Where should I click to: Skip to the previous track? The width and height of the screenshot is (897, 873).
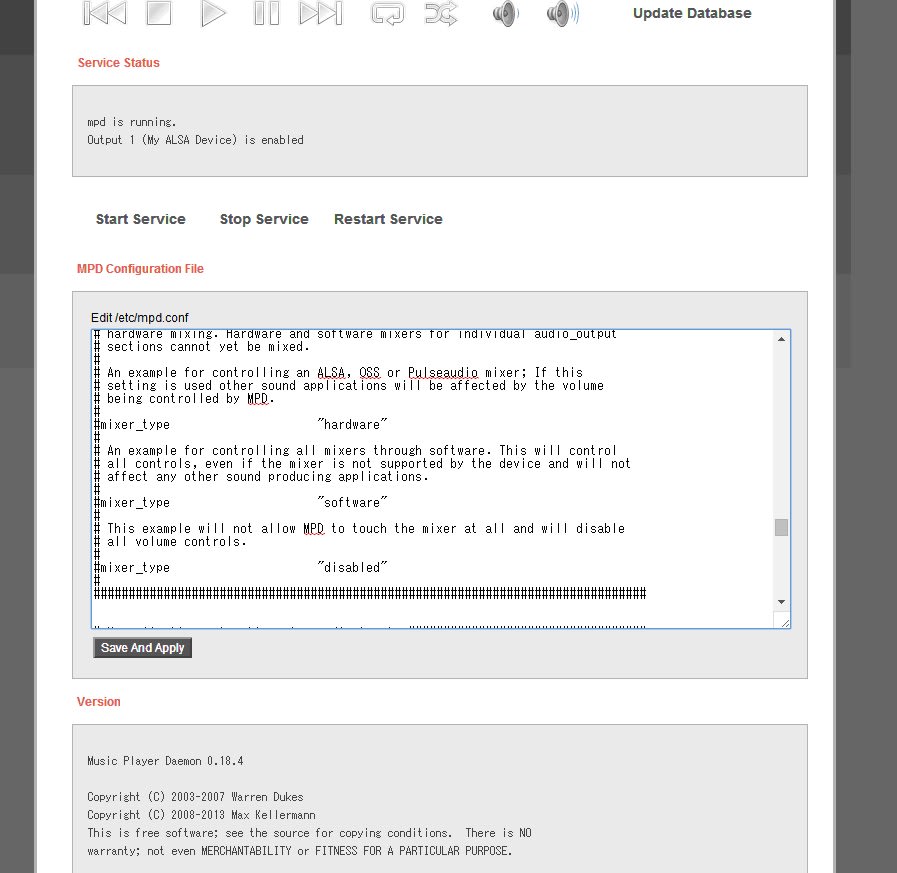(104, 13)
